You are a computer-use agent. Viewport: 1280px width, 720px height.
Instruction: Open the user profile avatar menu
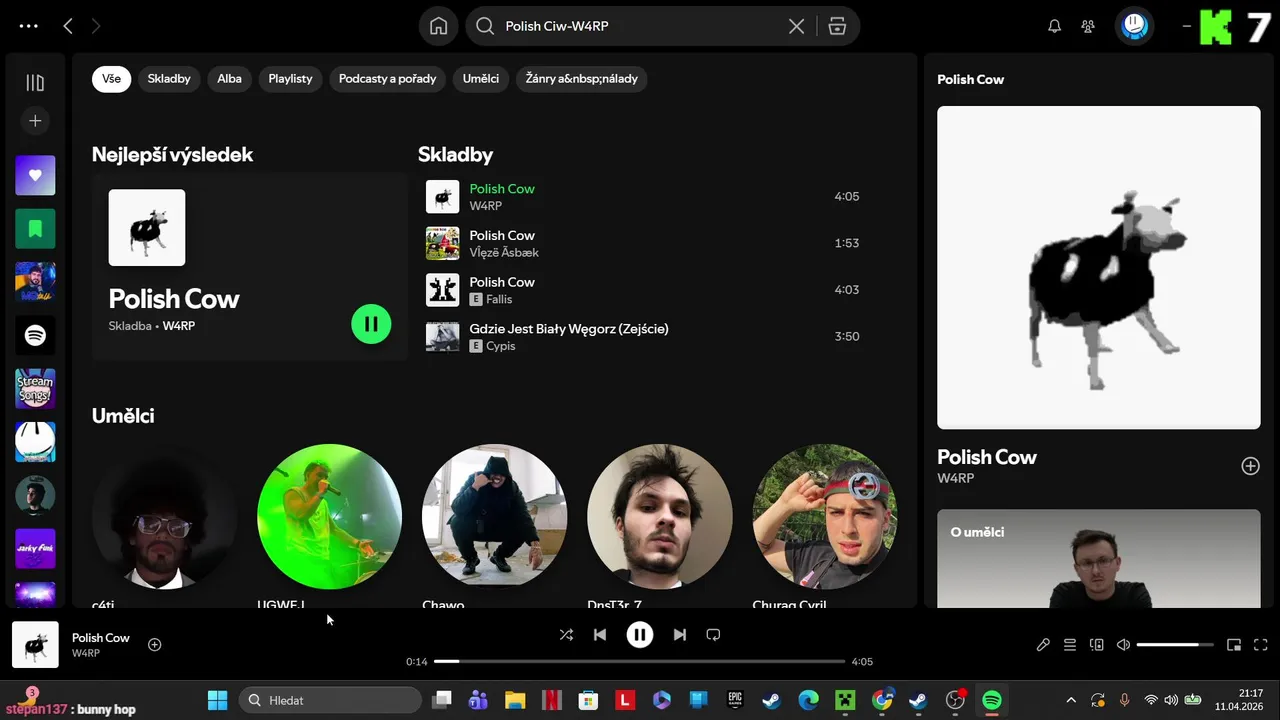[x=1135, y=26]
